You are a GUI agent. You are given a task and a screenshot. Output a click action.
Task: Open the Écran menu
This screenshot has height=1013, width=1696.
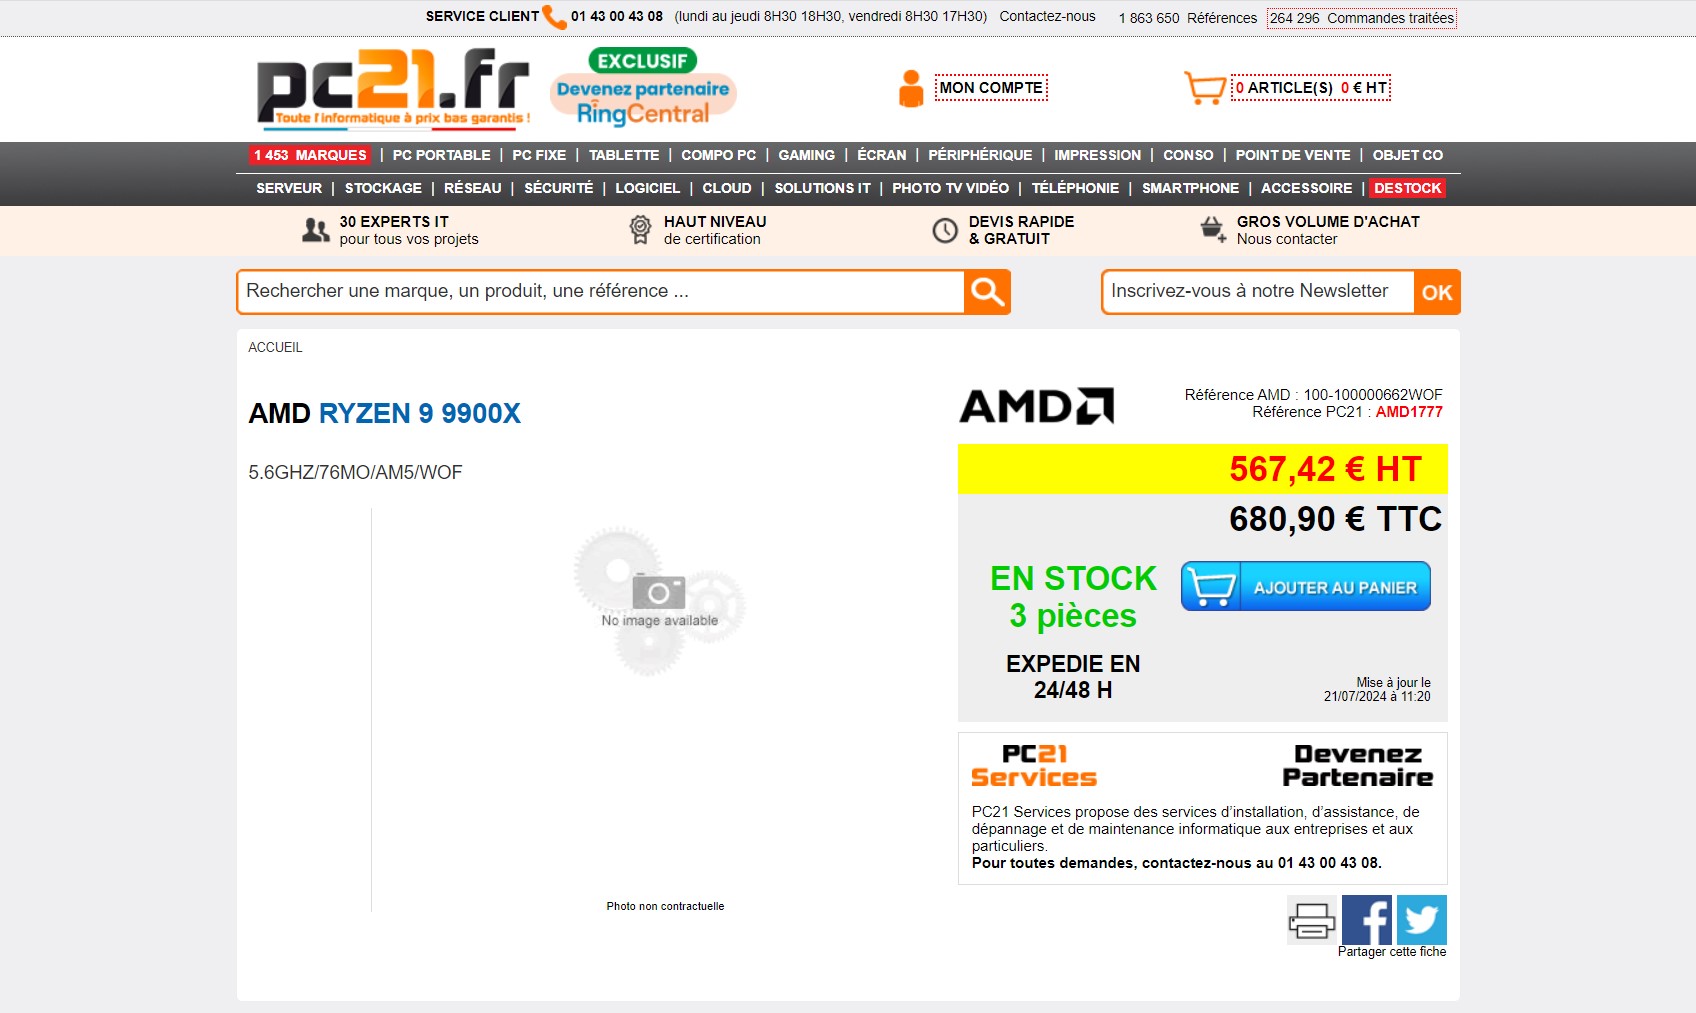(881, 155)
